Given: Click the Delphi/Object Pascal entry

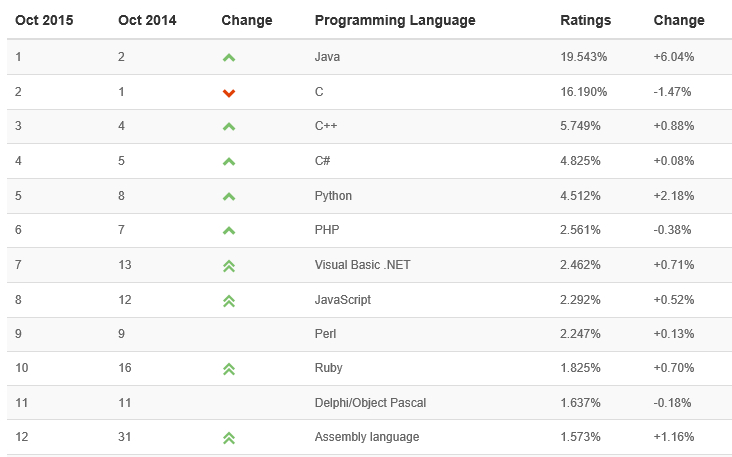Looking at the screenshot, I should (x=370, y=403).
